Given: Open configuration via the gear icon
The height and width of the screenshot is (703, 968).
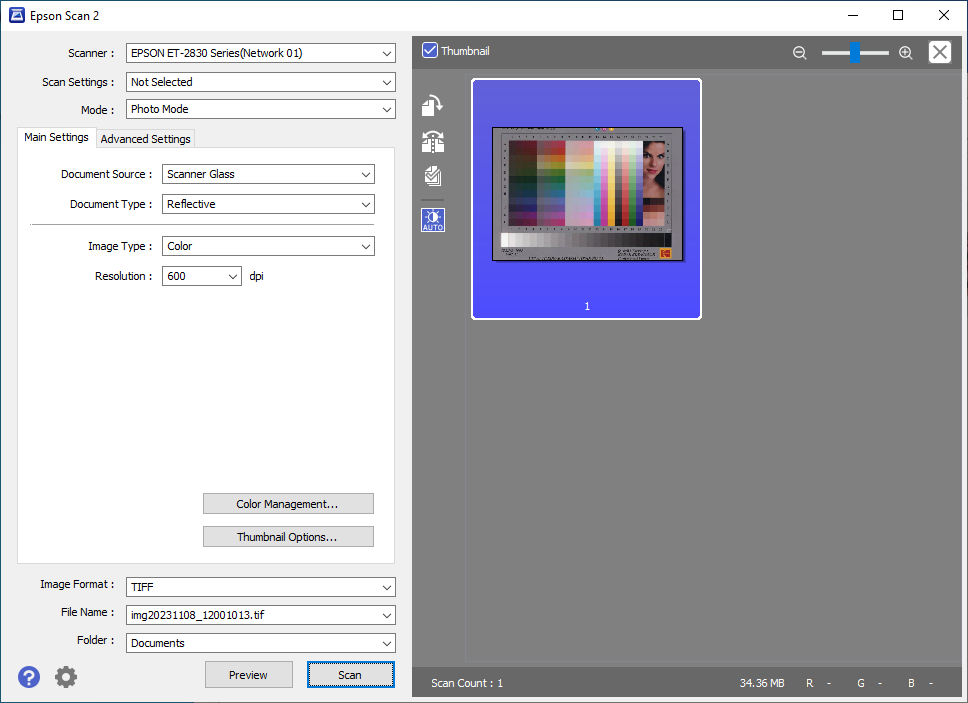Looking at the screenshot, I should point(66,677).
